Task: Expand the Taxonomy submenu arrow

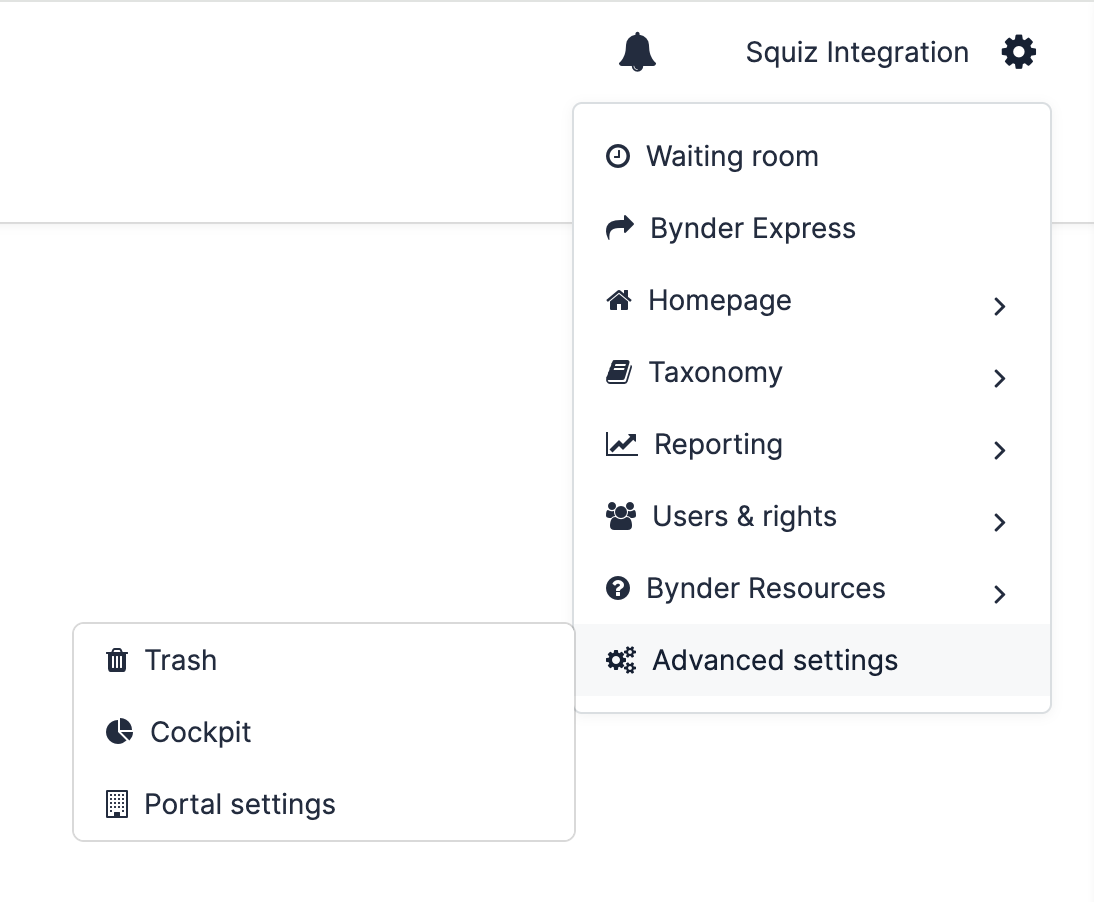Action: pos(999,377)
